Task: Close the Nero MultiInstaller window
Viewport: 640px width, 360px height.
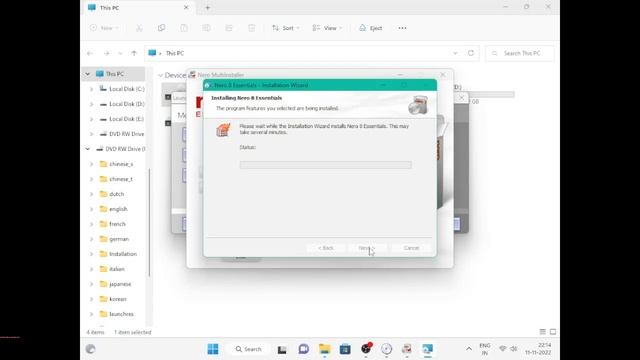Action: (443, 75)
